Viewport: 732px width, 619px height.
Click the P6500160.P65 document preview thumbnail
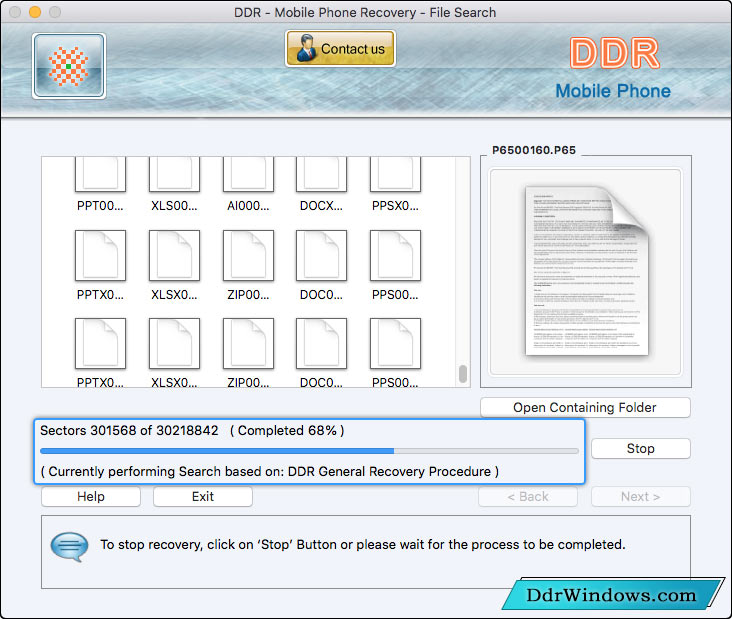587,271
